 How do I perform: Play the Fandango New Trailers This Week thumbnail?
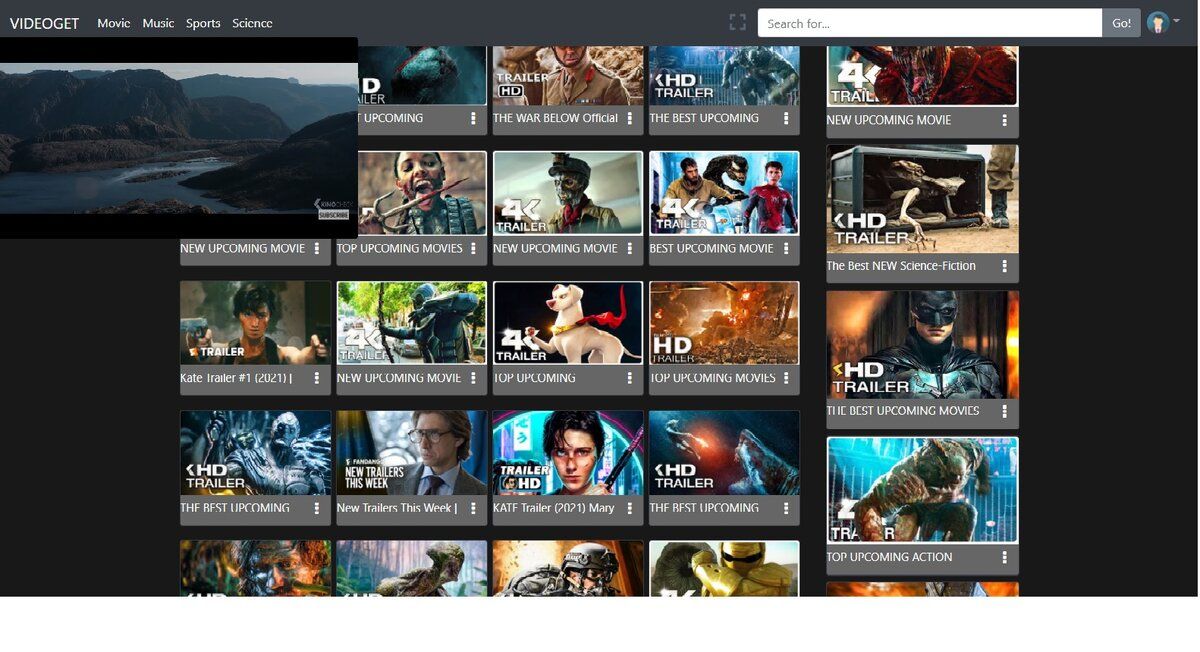pos(412,452)
